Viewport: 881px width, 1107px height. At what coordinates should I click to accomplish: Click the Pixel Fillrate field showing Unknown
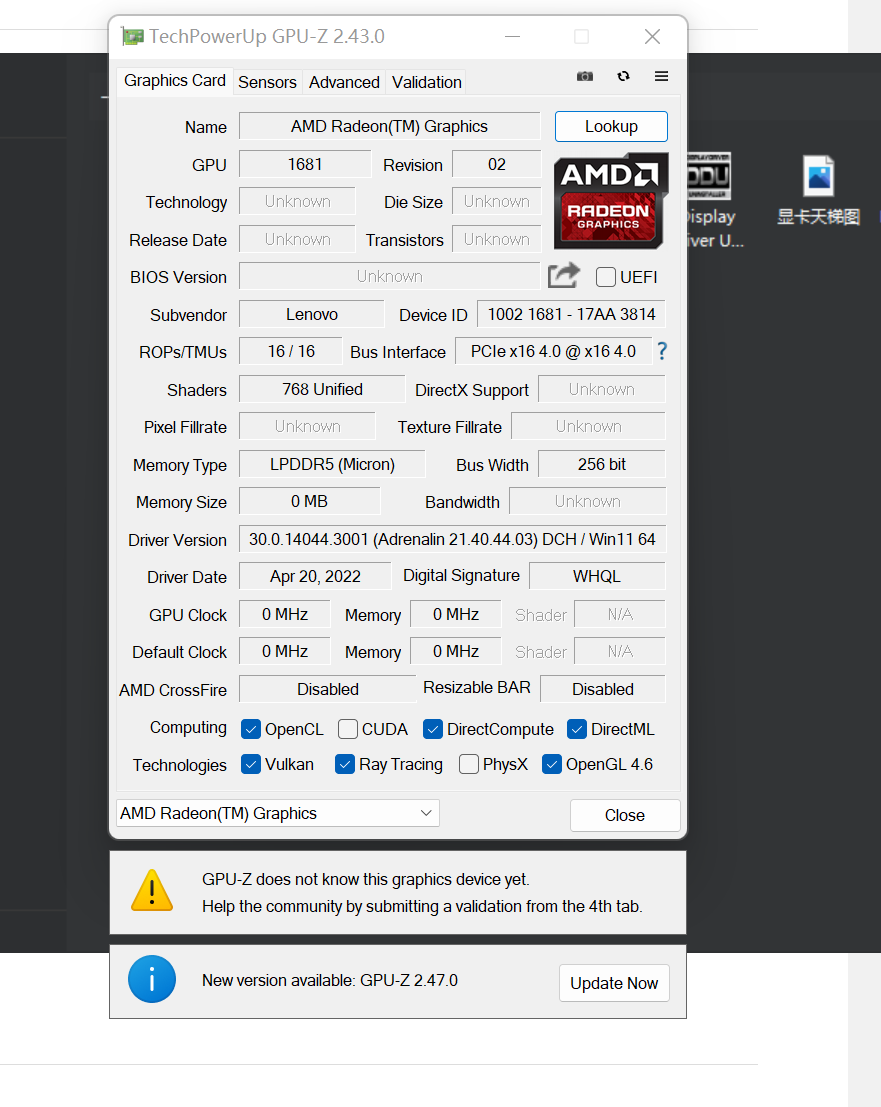point(308,426)
